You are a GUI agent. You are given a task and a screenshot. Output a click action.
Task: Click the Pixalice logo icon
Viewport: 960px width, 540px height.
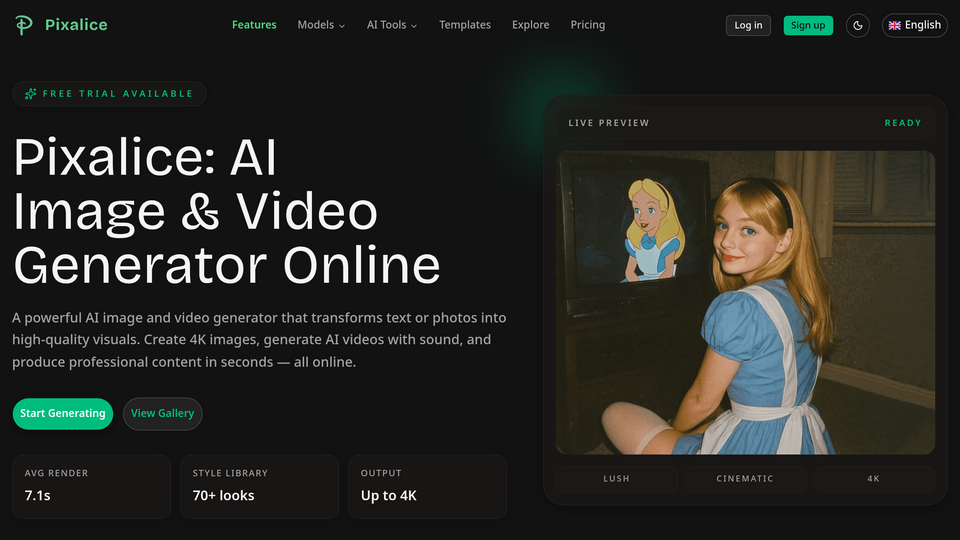pyautogui.click(x=24, y=24)
